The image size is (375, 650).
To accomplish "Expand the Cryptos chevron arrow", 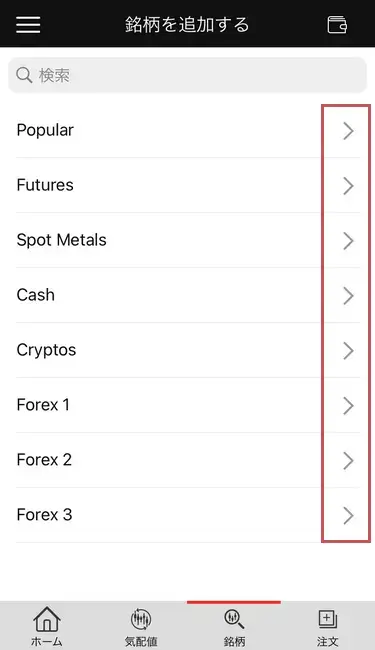I will tap(348, 351).
